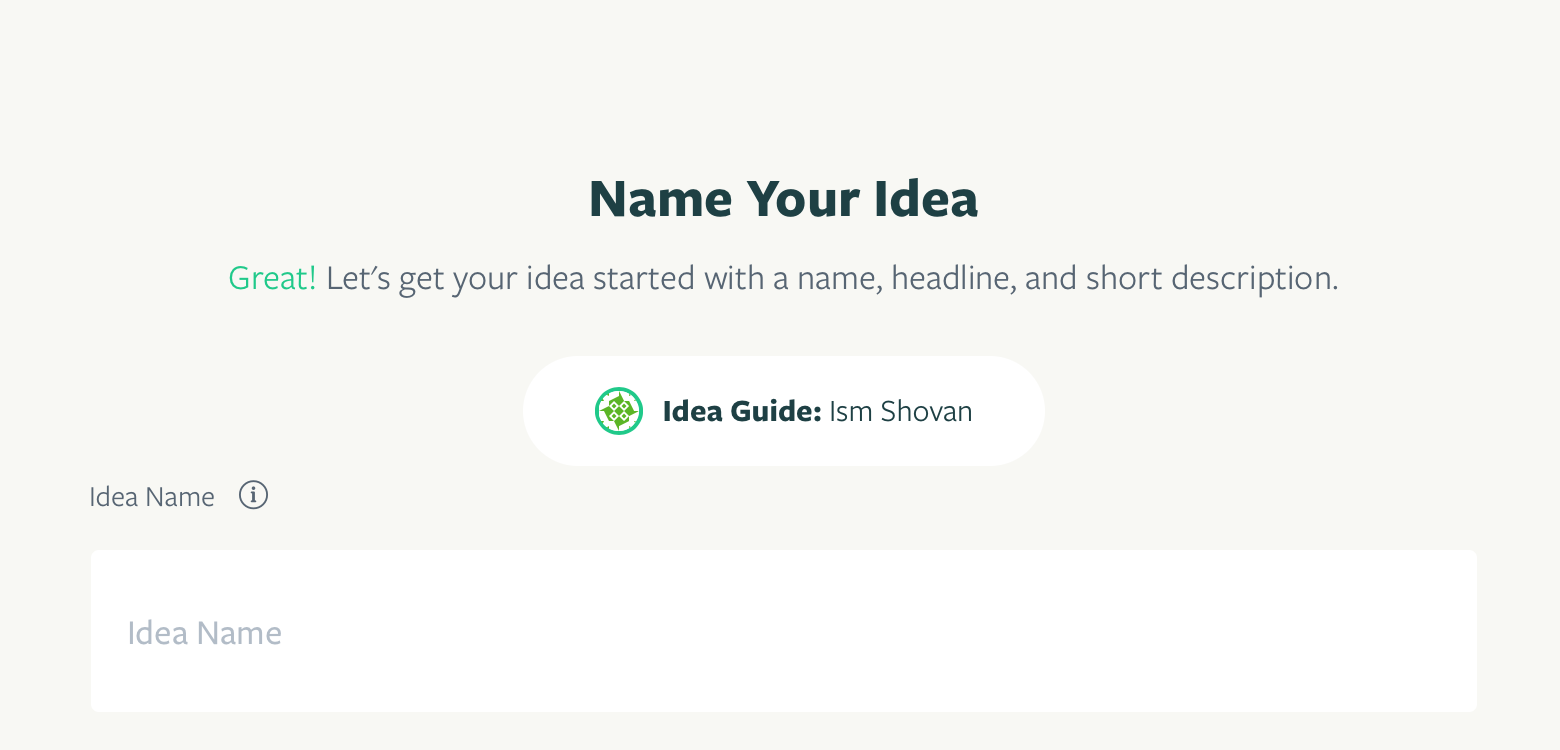Image resolution: width=1560 pixels, height=750 pixels.
Task: Click the Idea Name label above field
Action: (x=152, y=497)
